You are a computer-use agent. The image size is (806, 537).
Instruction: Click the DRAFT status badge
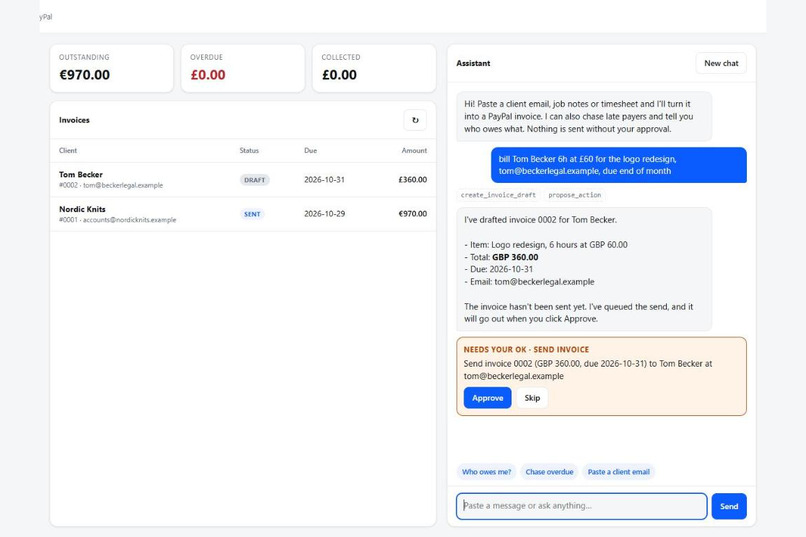tap(254, 180)
